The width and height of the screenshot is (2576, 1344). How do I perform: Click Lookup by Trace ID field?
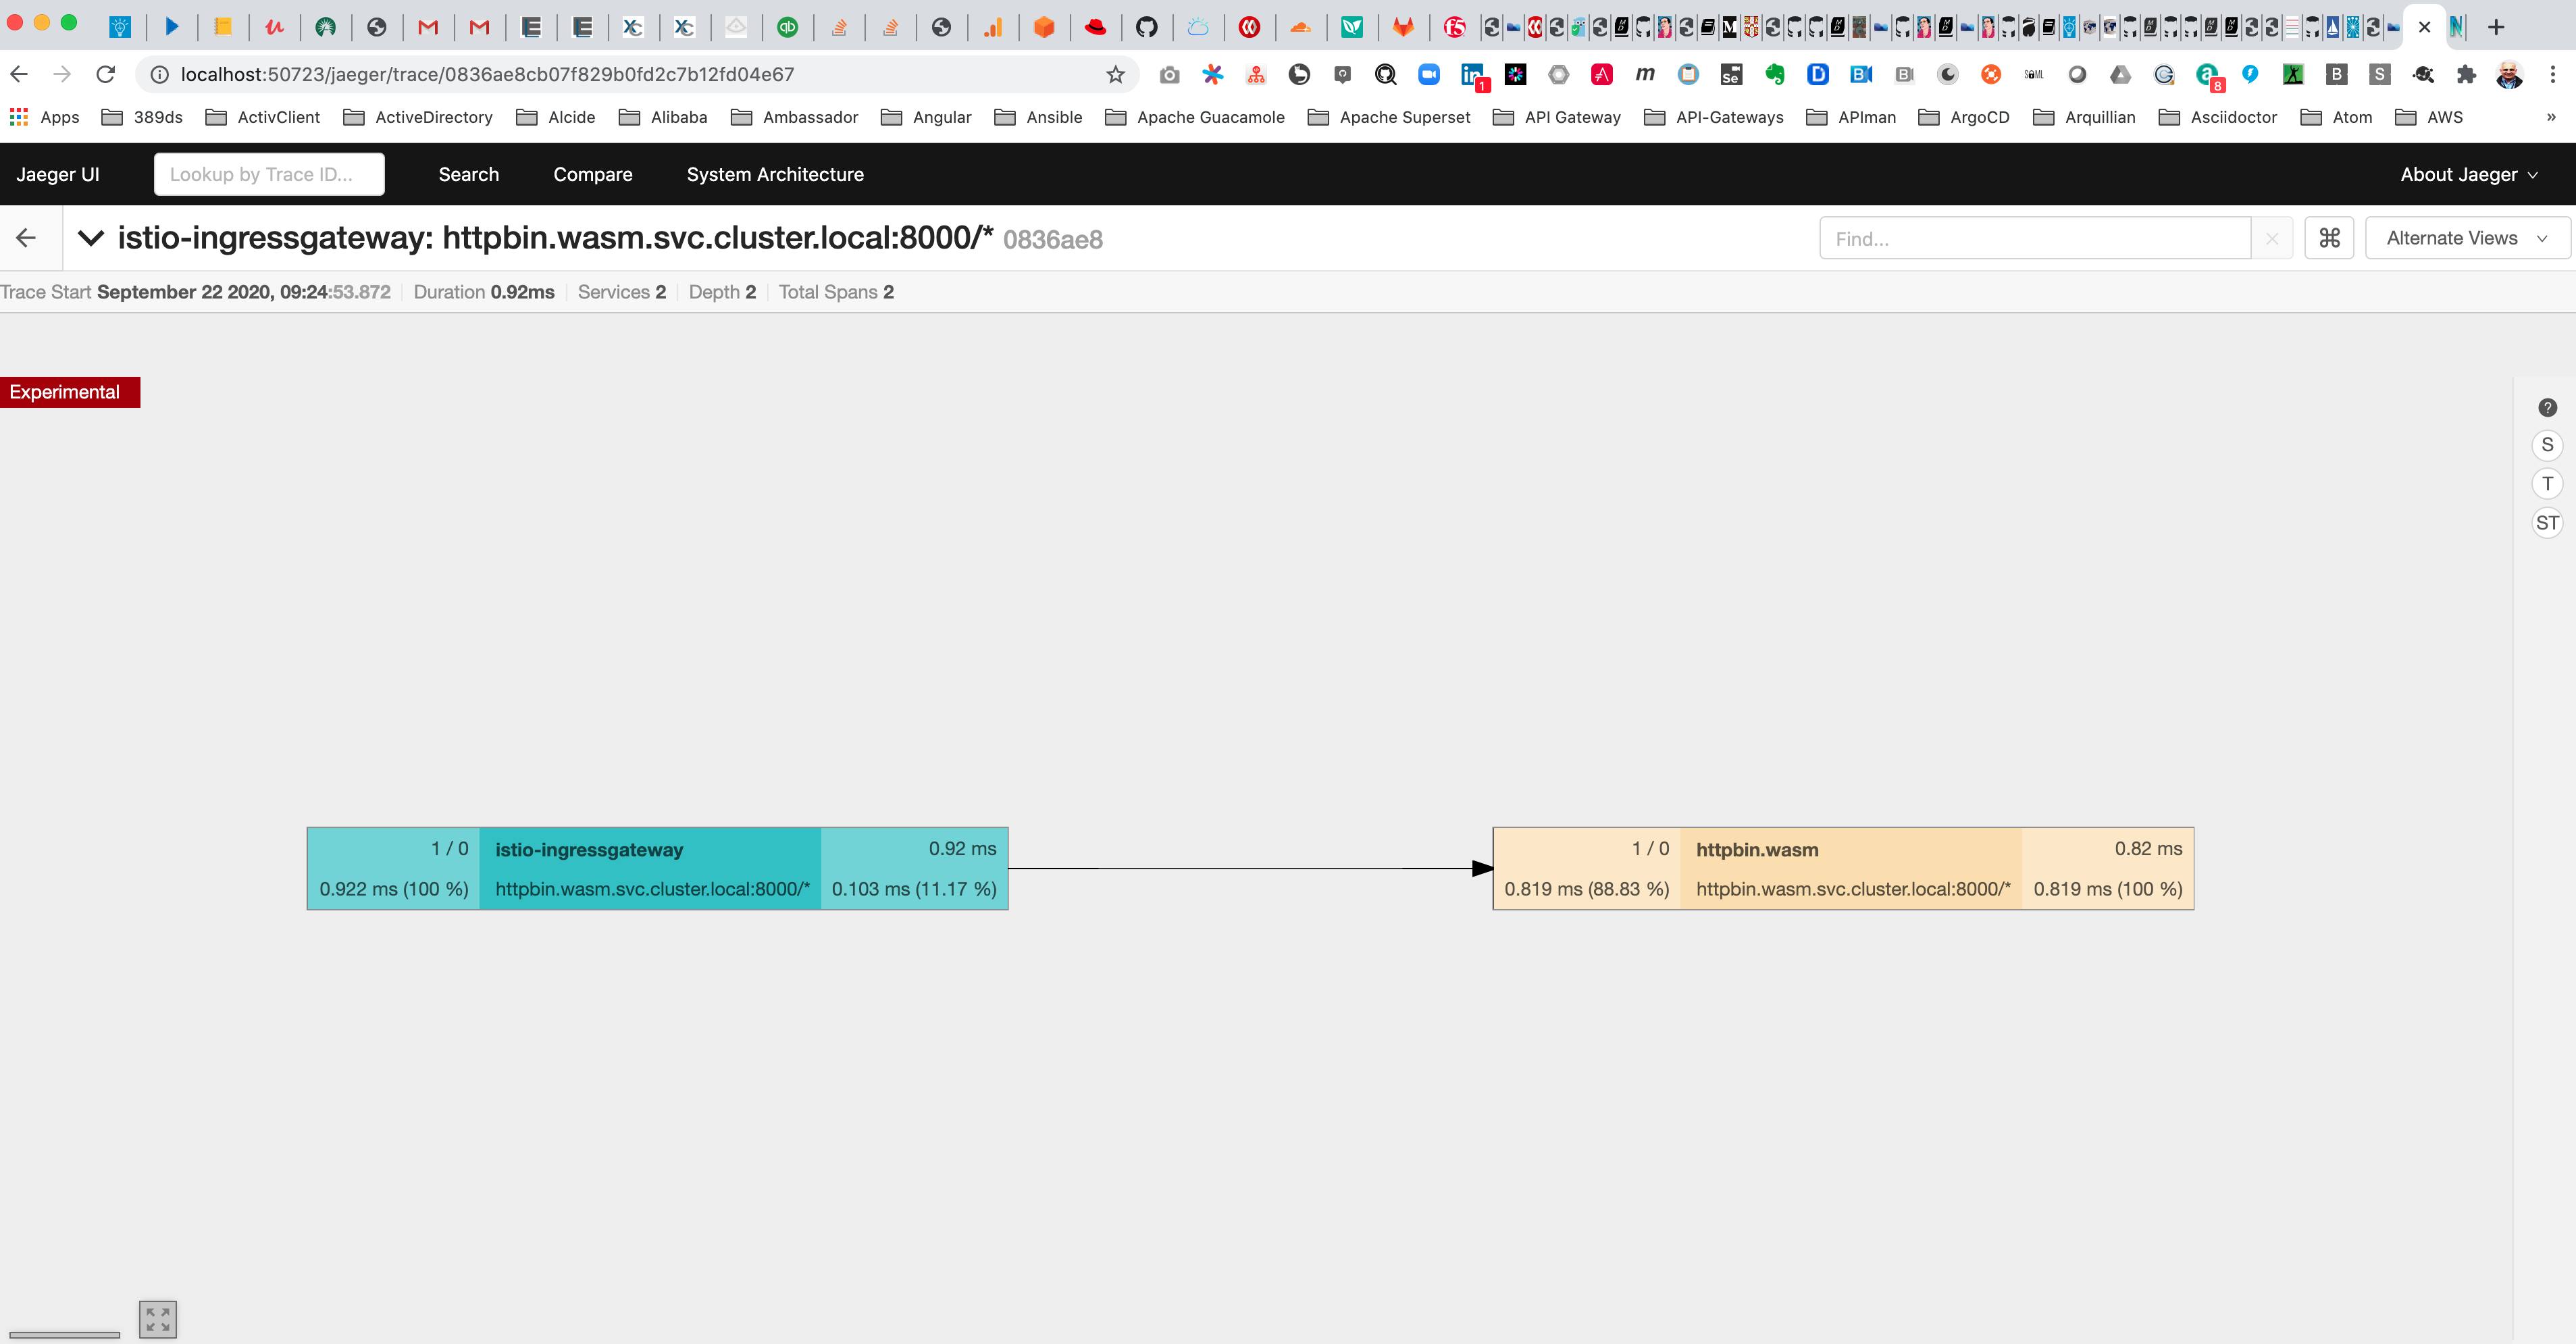pyautogui.click(x=269, y=174)
